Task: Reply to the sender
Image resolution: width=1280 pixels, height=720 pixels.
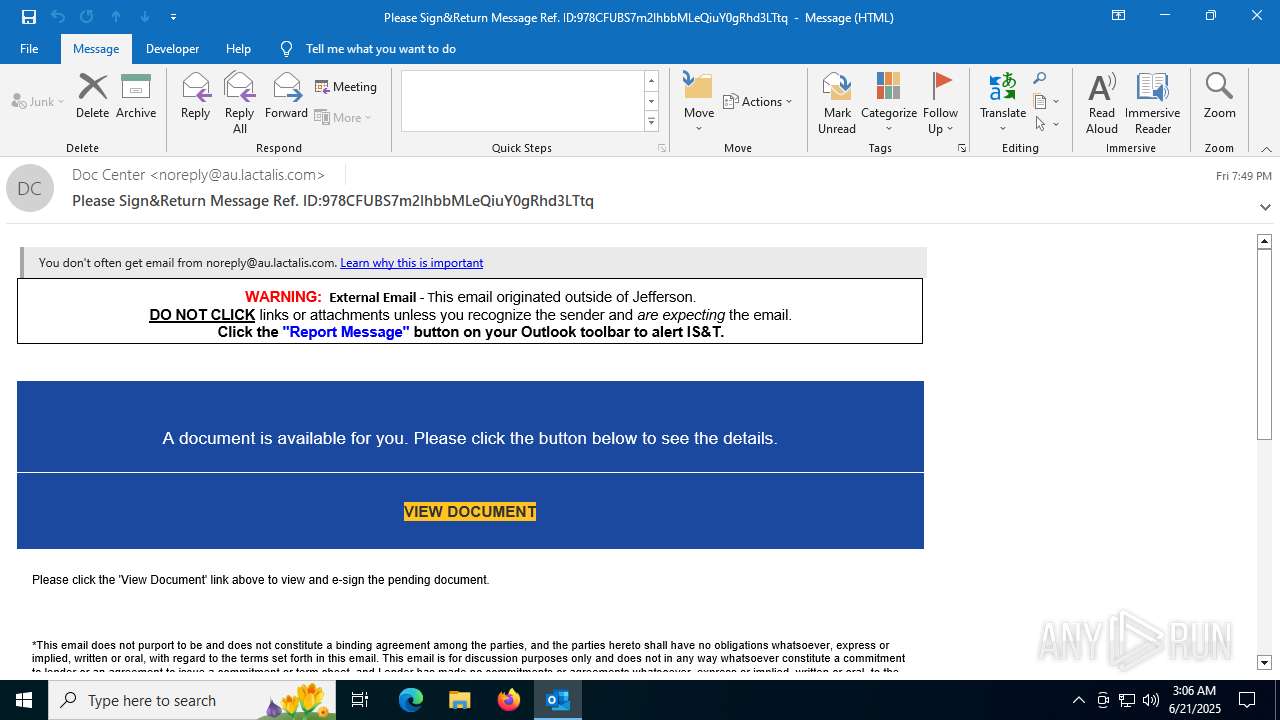Action: pyautogui.click(x=195, y=96)
